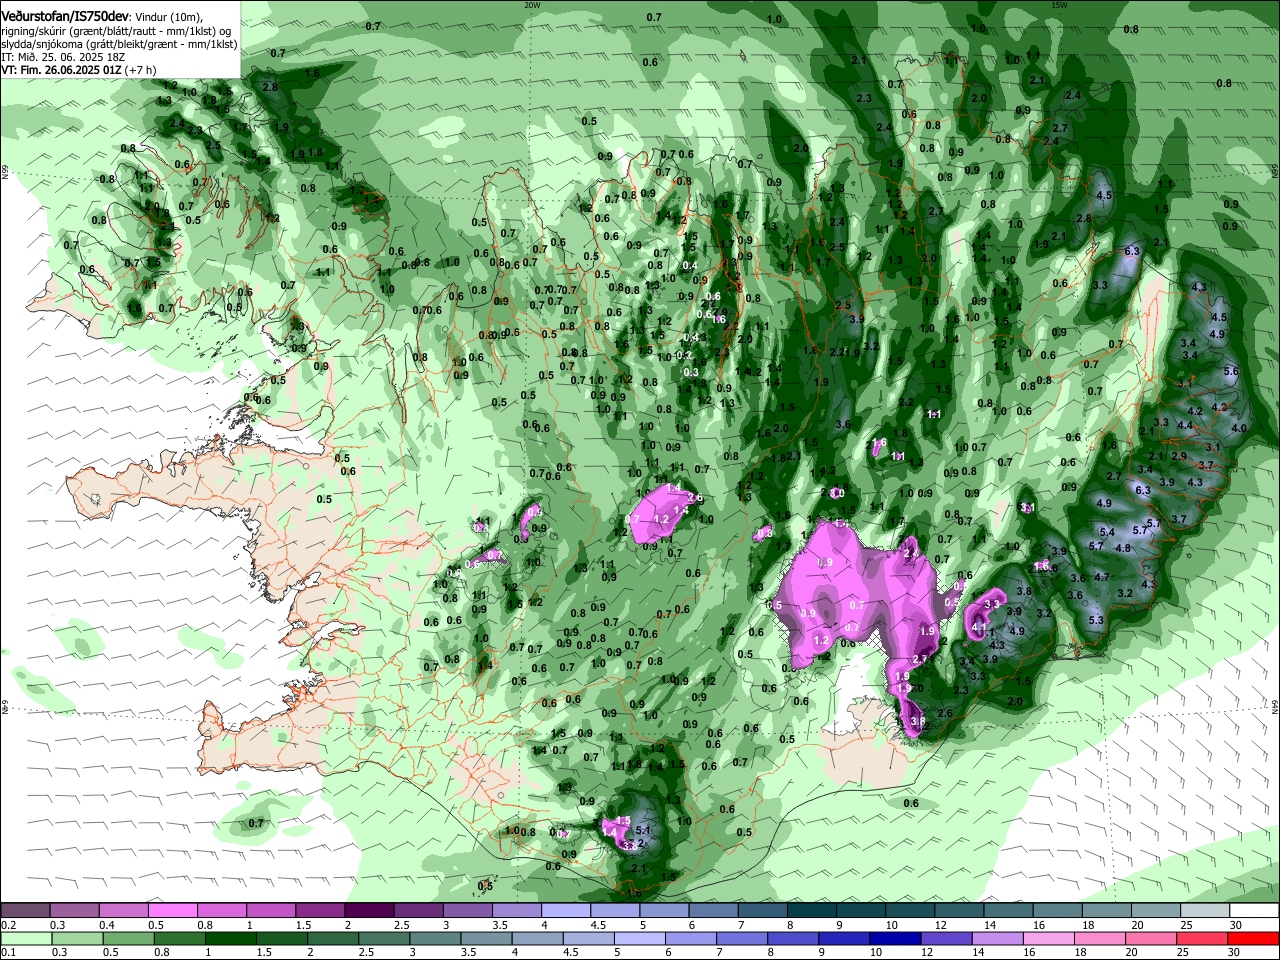Screen dimensions: 1280x960
Task: Click the 'VT: Fim. 26.06.2025 01Z' valid time
Action: [61, 71]
